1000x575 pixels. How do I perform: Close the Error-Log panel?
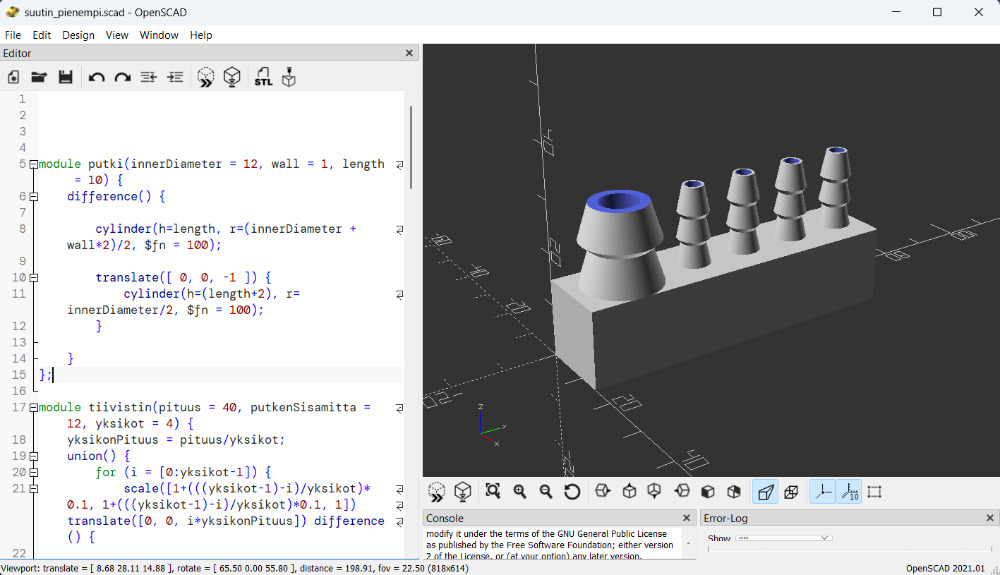click(990, 518)
